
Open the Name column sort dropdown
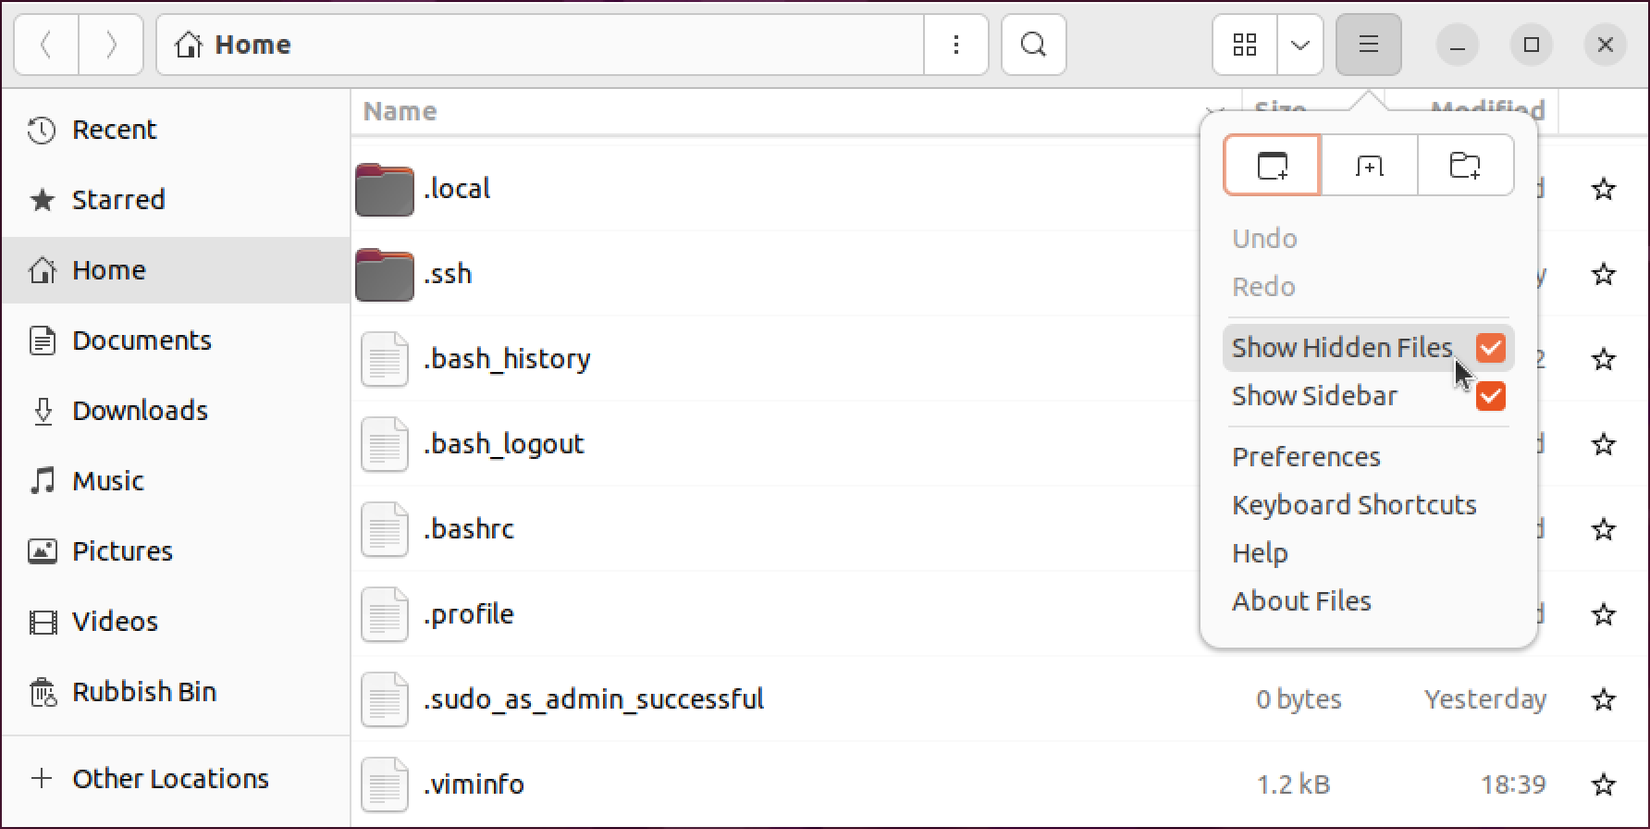[x=1213, y=112]
